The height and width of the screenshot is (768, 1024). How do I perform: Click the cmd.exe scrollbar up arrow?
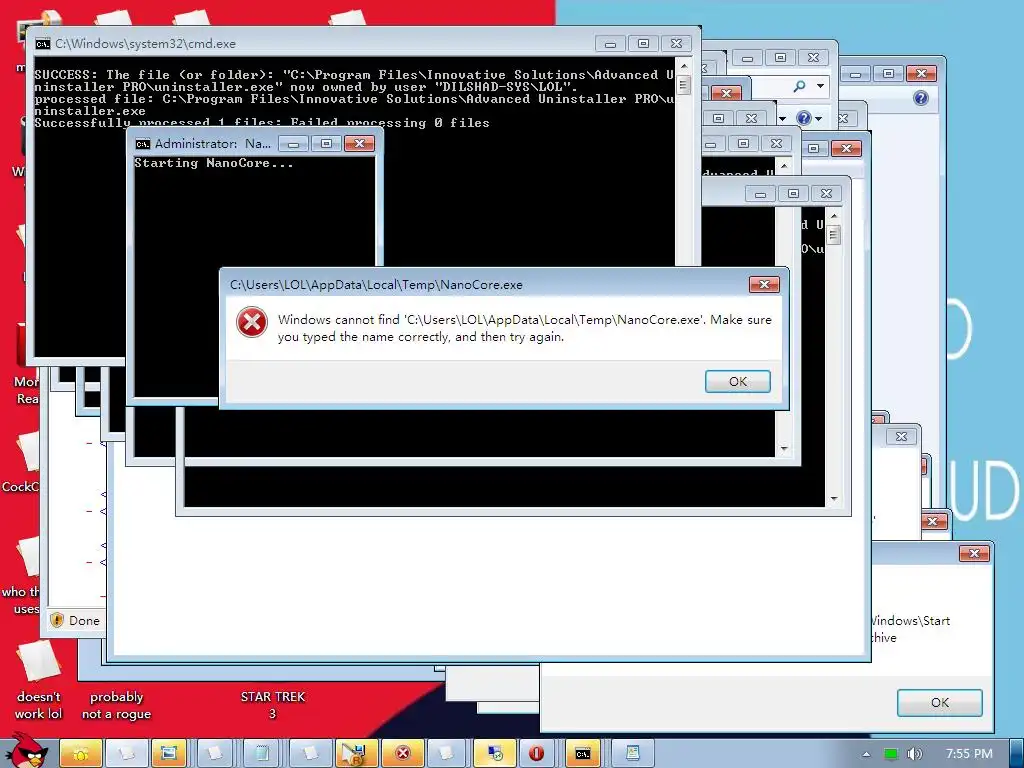click(x=684, y=66)
